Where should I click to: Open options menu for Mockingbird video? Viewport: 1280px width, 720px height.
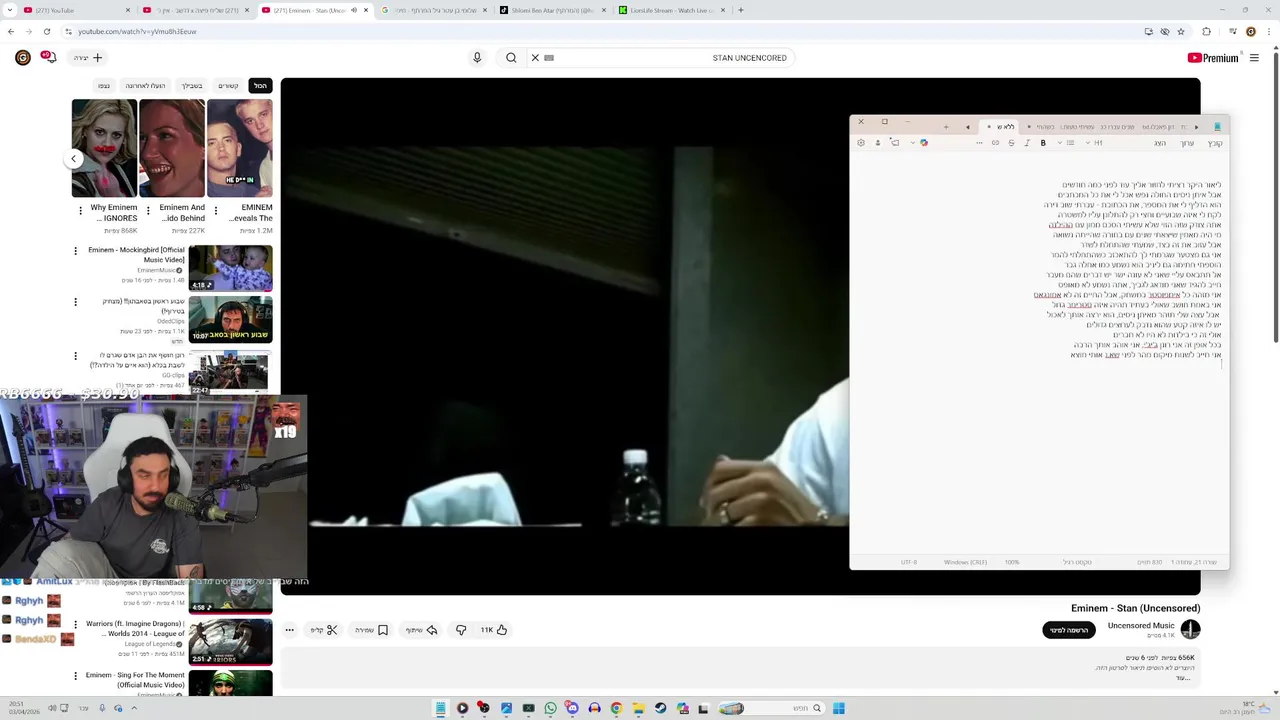click(75, 251)
